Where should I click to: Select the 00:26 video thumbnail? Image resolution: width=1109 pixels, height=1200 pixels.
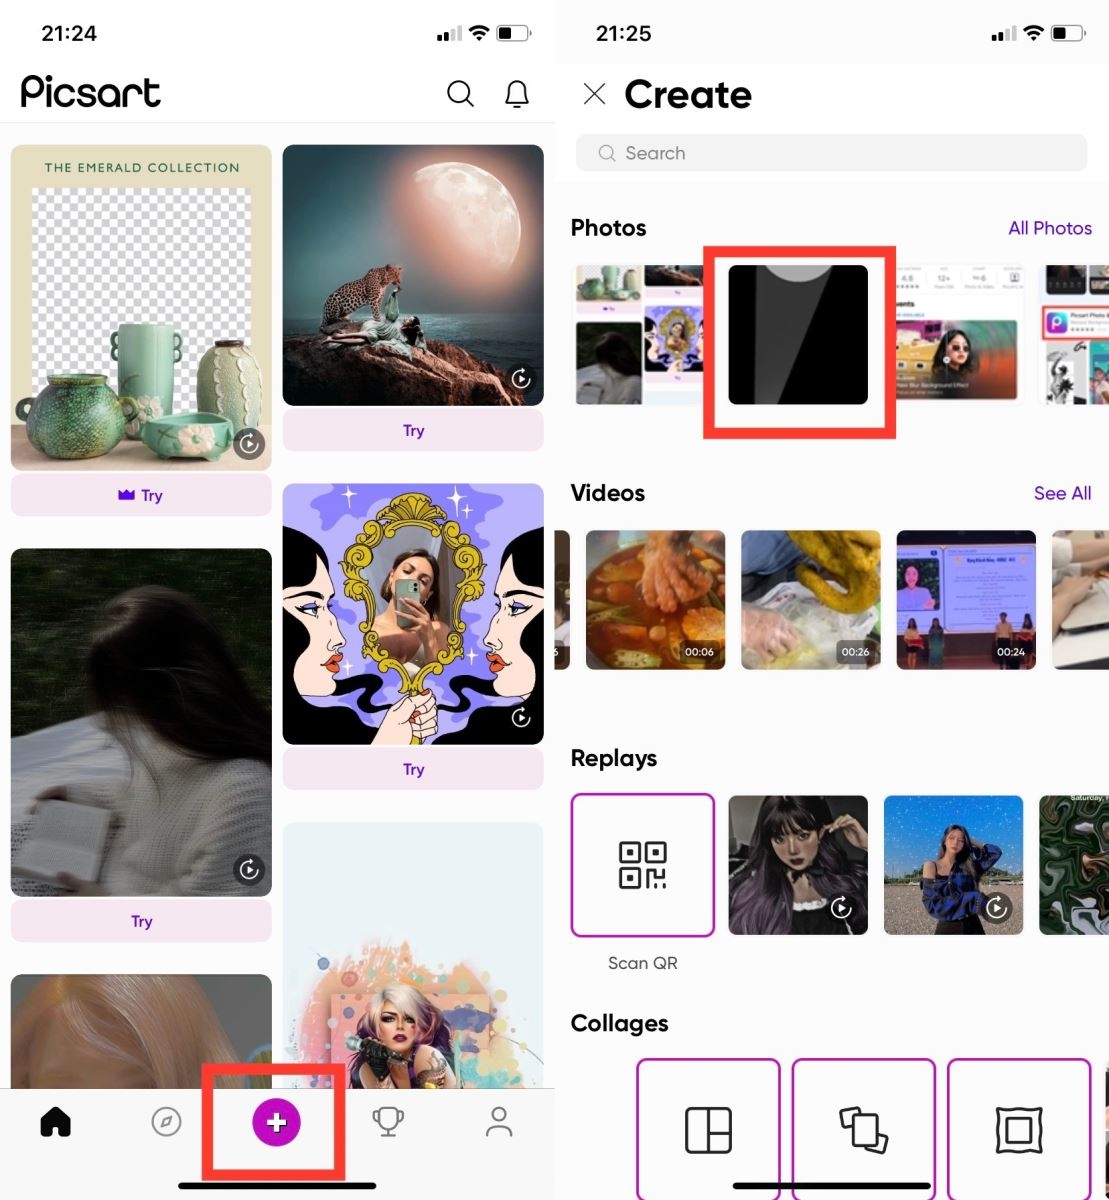[811, 600]
